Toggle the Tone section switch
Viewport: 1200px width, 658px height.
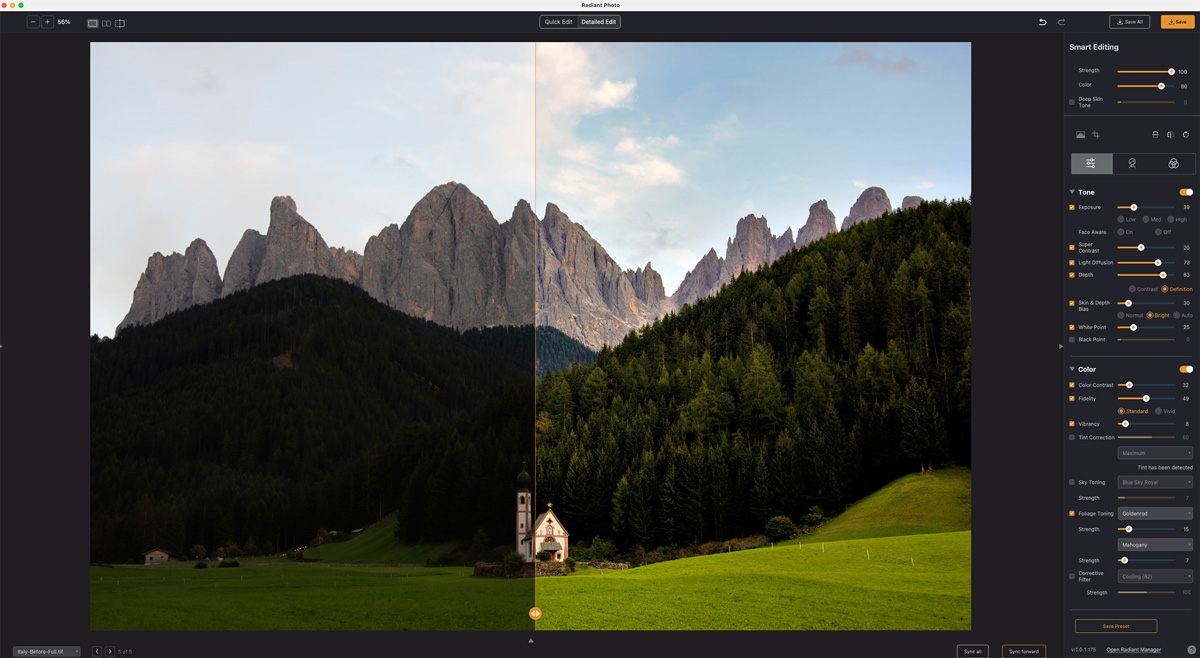tap(1186, 192)
